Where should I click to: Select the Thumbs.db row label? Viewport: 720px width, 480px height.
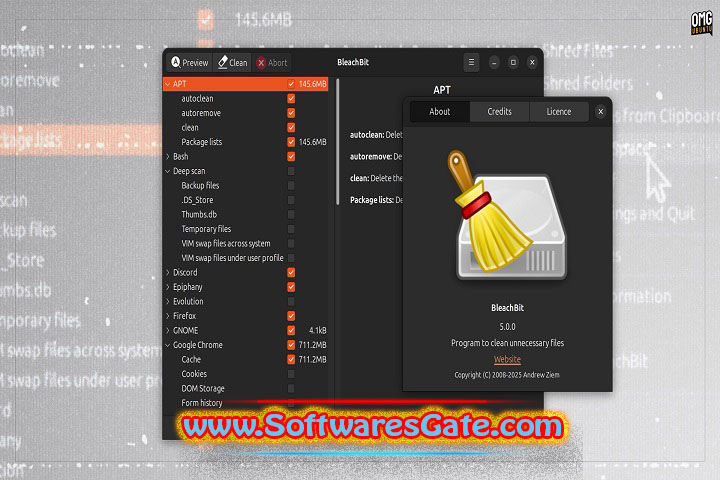coord(199,215)
